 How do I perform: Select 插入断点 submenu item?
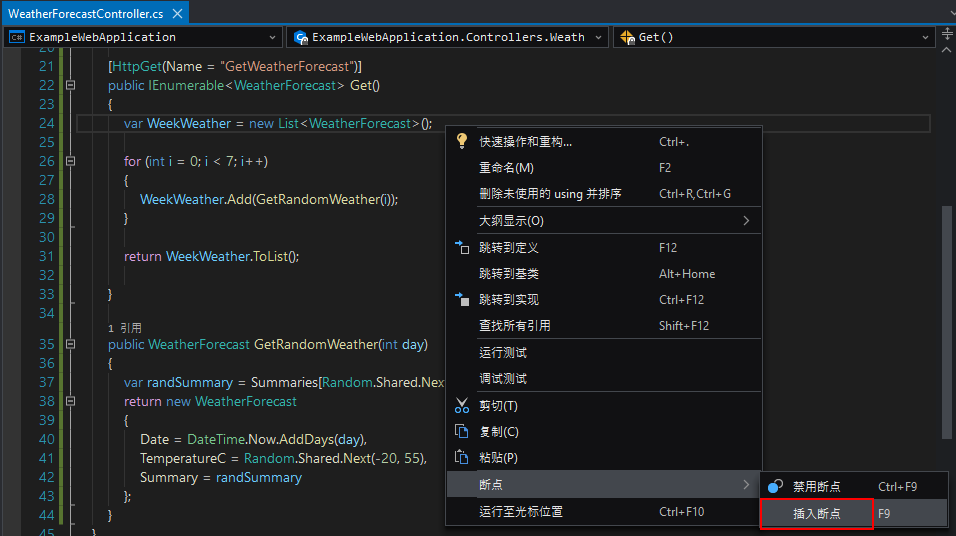(x=854, y=513)
